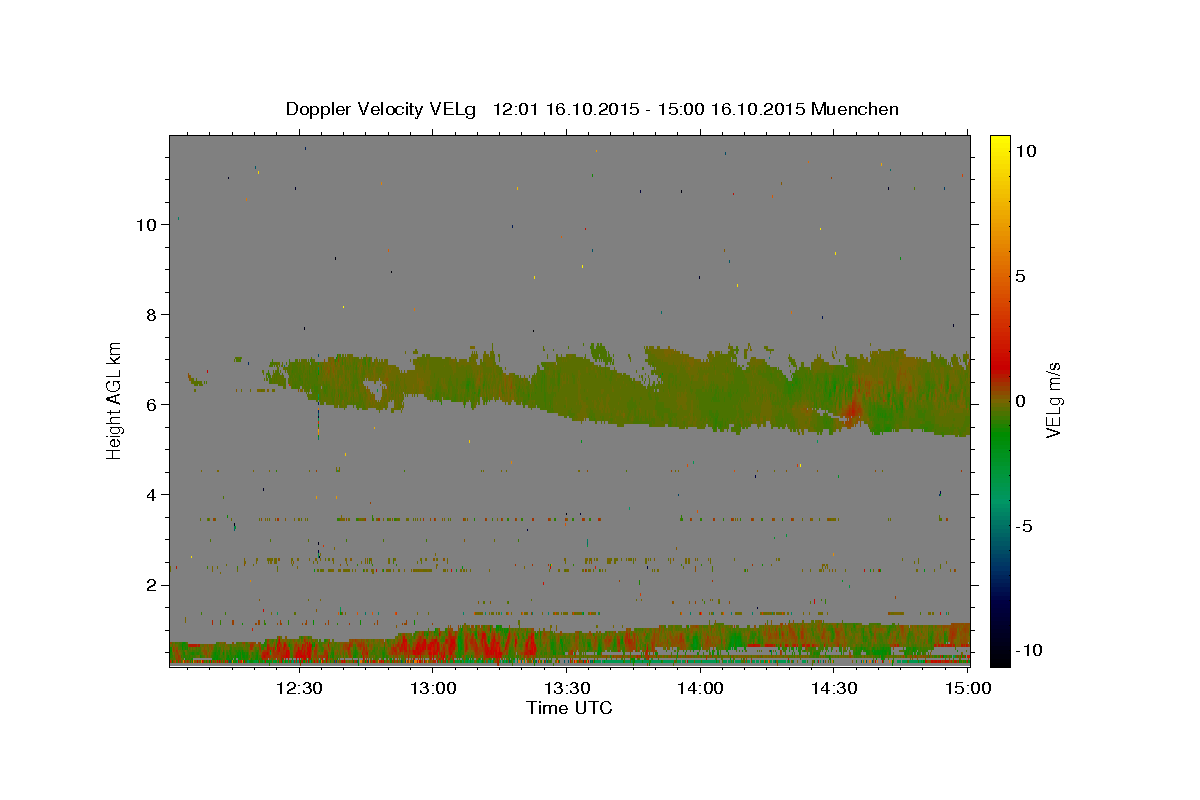1200x800 pixels.
Task: Click the height tick label '4'
Action: coord(152,495)
